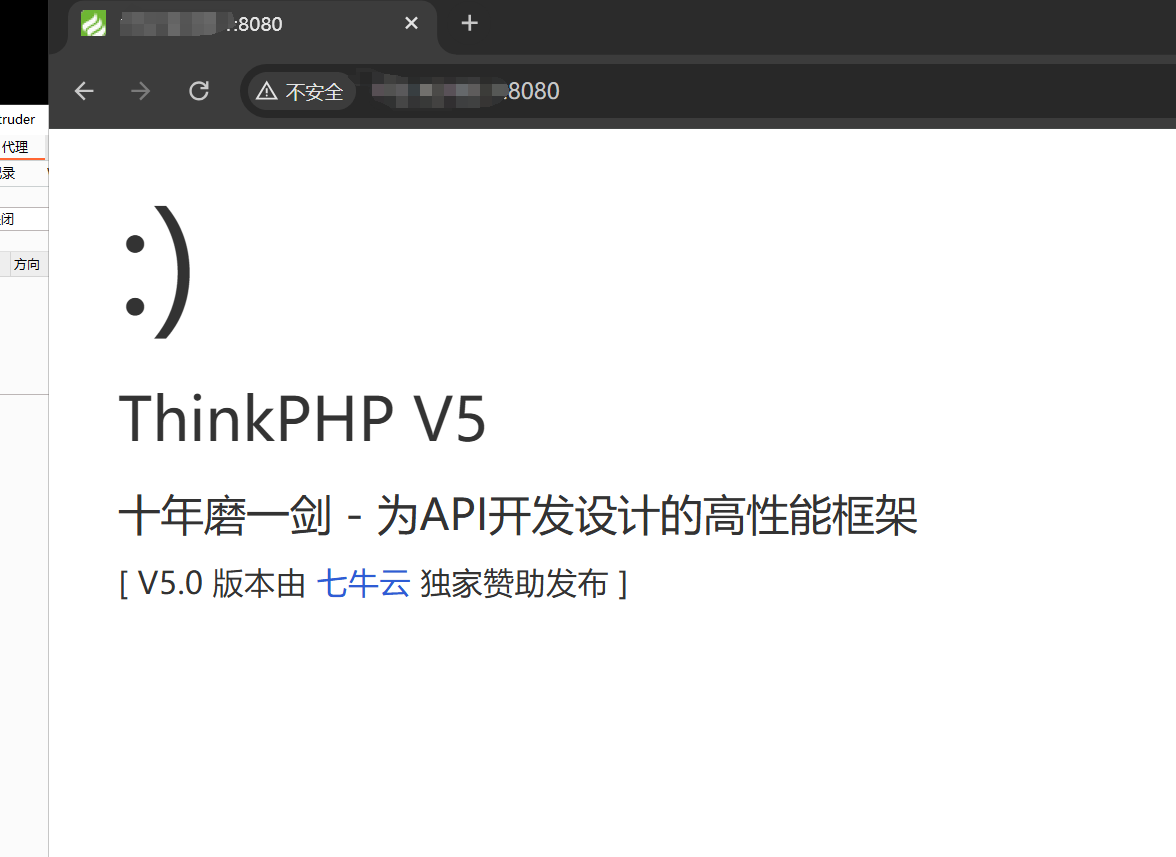This screenshot has width=1176, height=857.
Task: Click the browser forward arrow
Action: pyautogui.click(x=140, y=91)
